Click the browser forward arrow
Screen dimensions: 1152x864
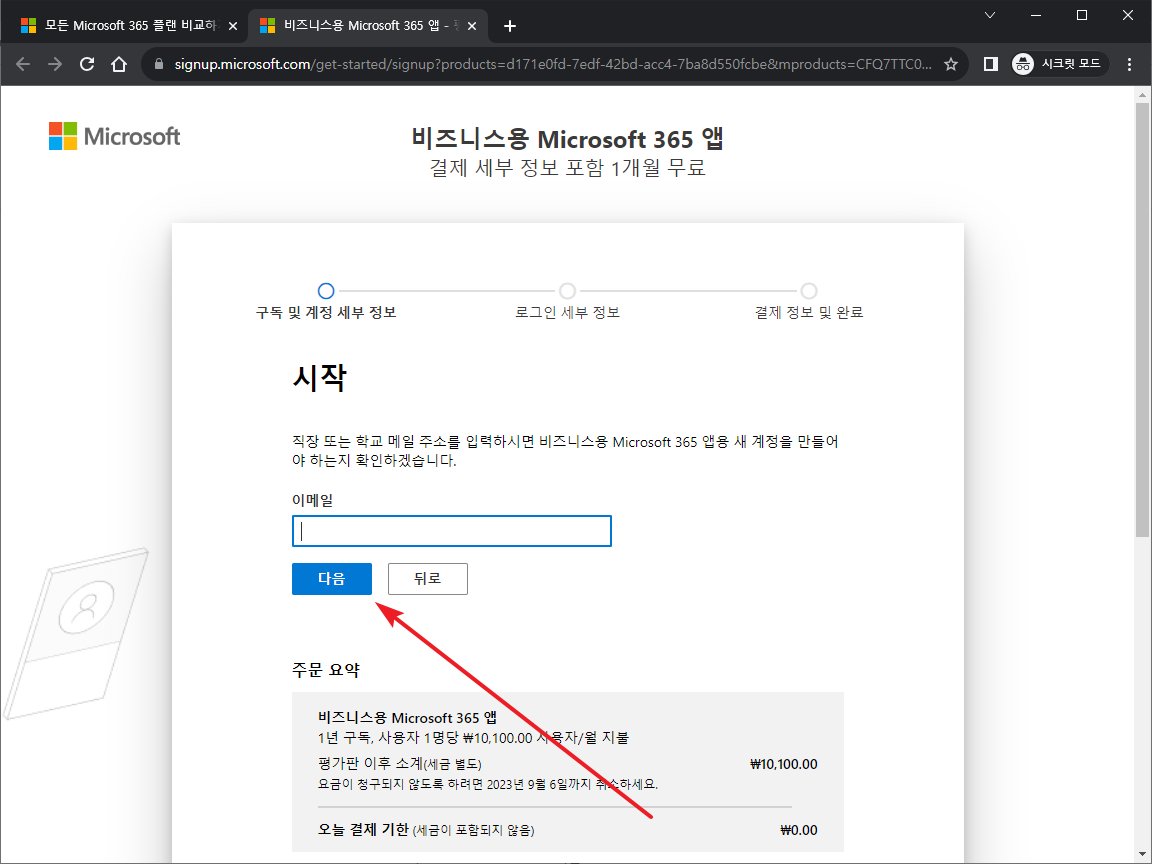pyautogui.click(x=55, y=65)
